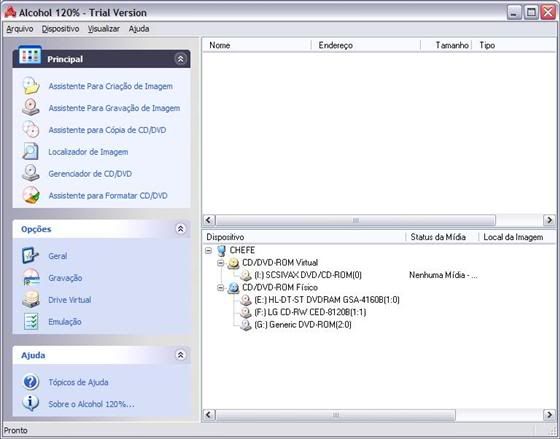Open the Ajuda menu in menu bar
Screen dimensions: 560x439
pos(139,29)
